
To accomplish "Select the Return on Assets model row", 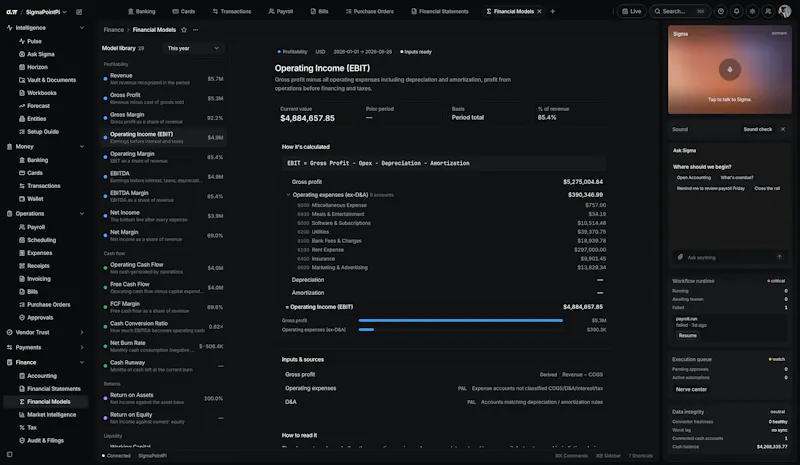I will tap(163, 398).
